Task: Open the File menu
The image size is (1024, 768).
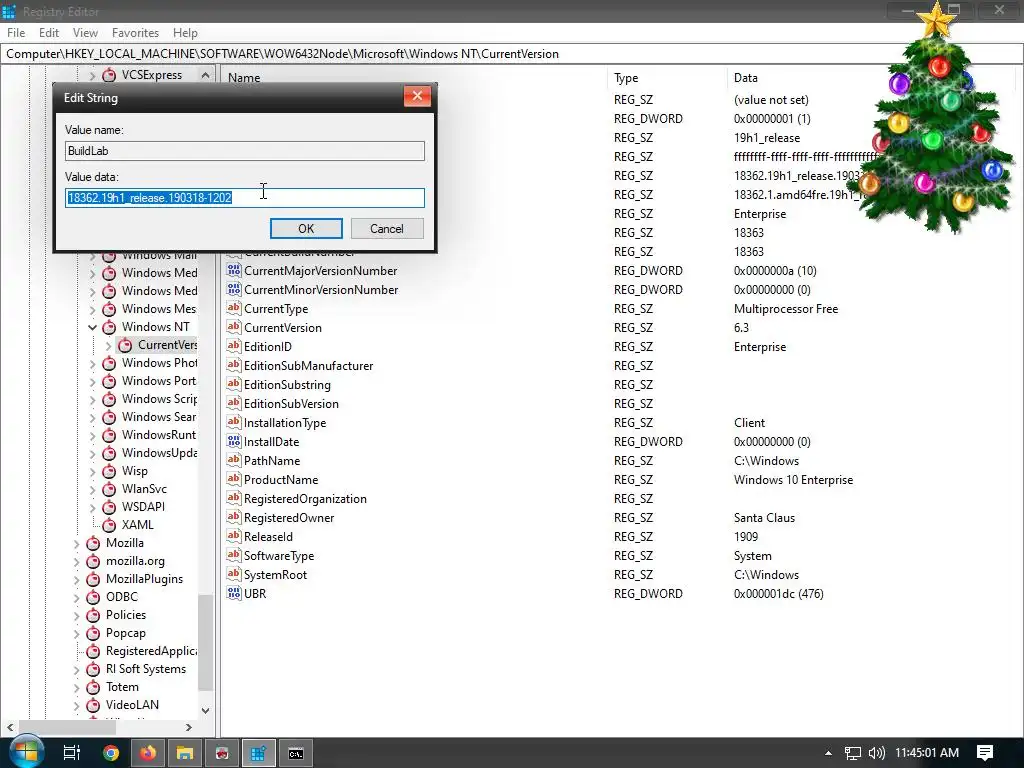Action: [16, 33]
